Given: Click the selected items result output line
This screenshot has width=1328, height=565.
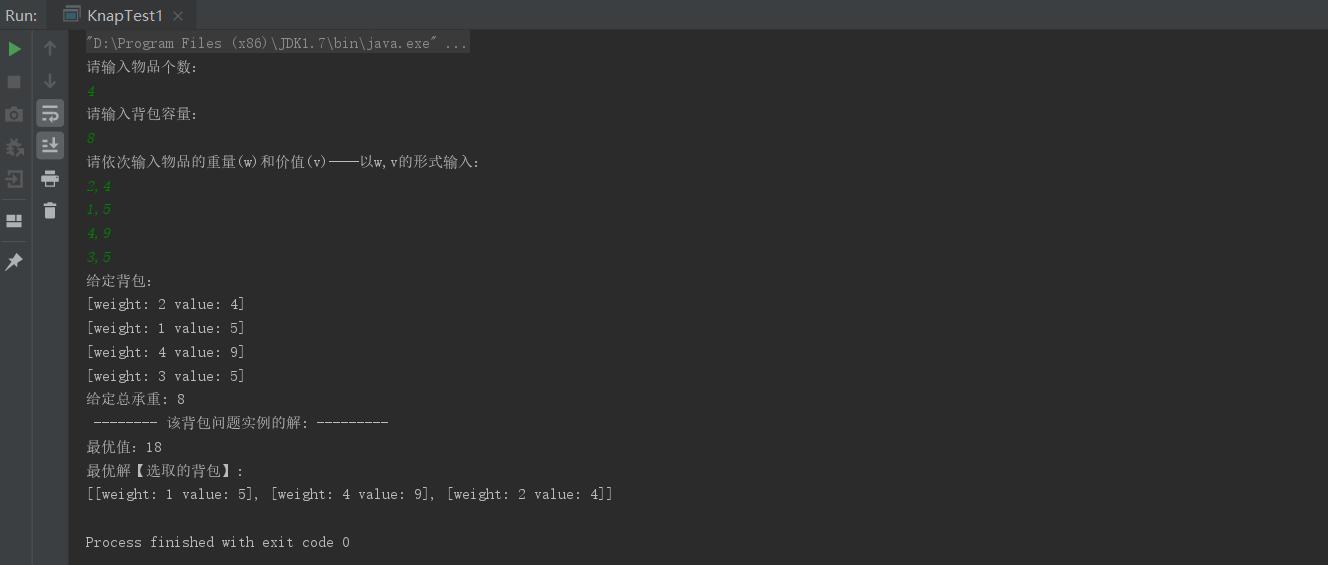Looking at the screenshot, I should point(350,494).
